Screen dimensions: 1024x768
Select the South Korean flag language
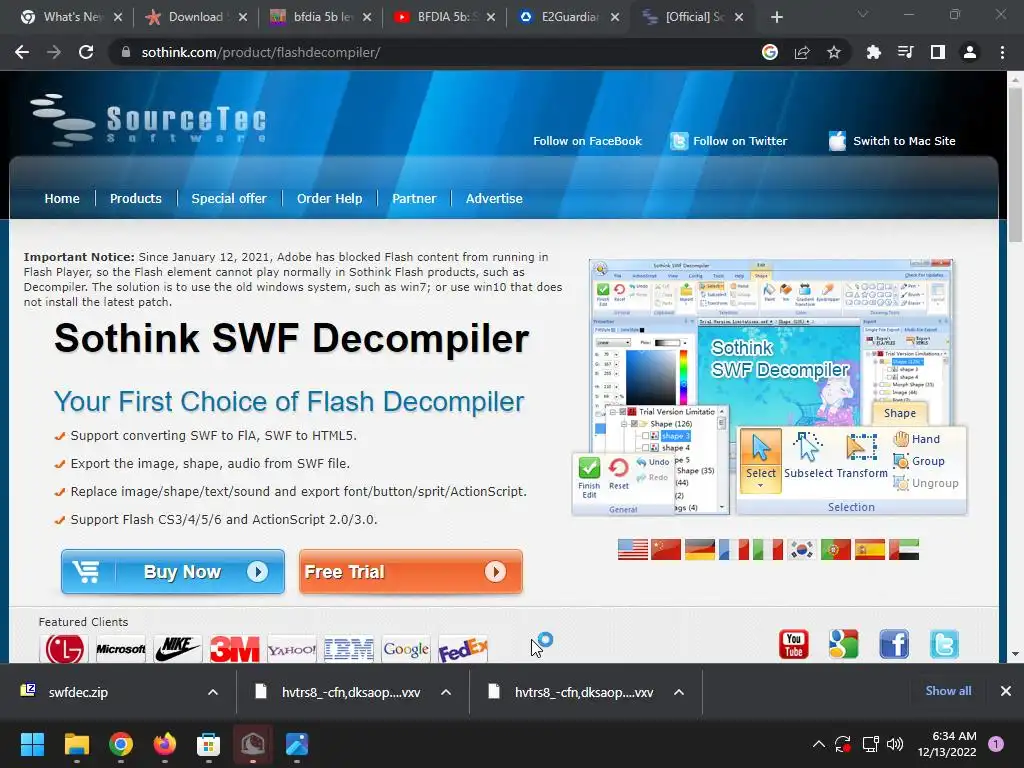[802, 550]
